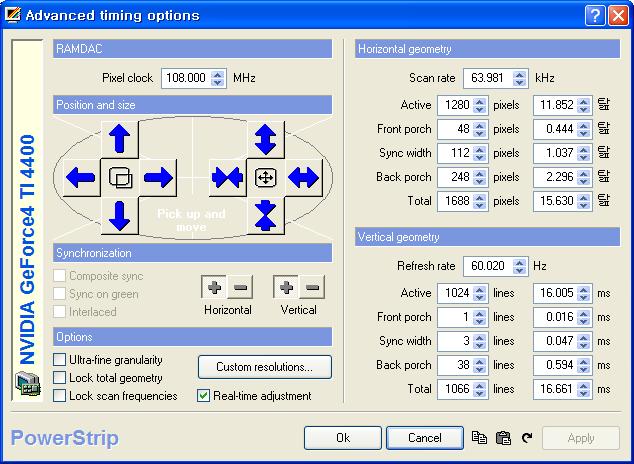Increase Pixel clock using the up spinner arrow

[218, 73]
